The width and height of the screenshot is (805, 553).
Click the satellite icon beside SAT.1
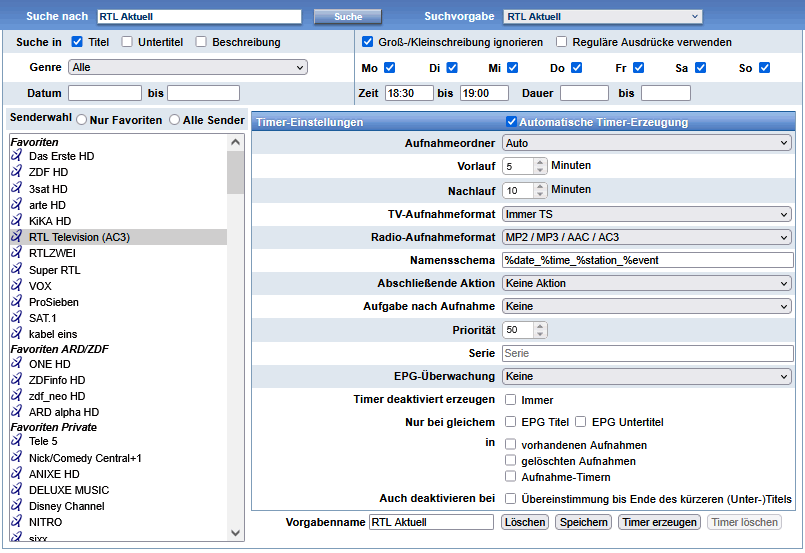click(17, 317)
